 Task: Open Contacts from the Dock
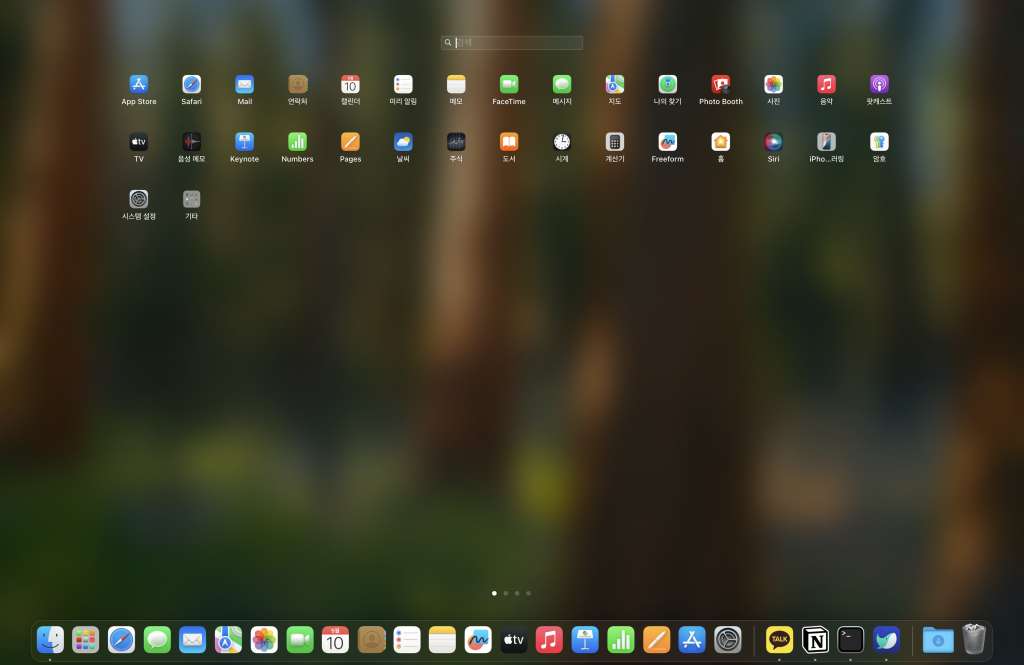point(371,640)
